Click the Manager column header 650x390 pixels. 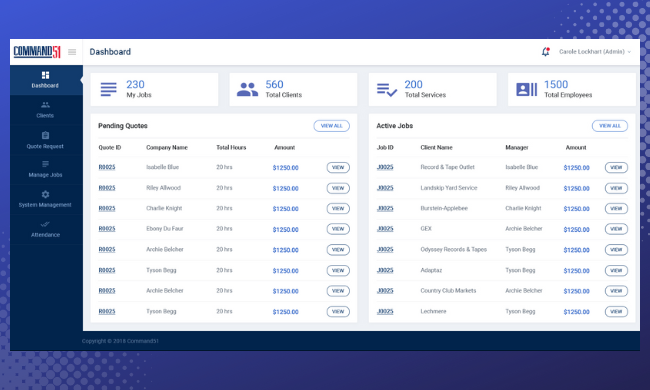[517, 148]
